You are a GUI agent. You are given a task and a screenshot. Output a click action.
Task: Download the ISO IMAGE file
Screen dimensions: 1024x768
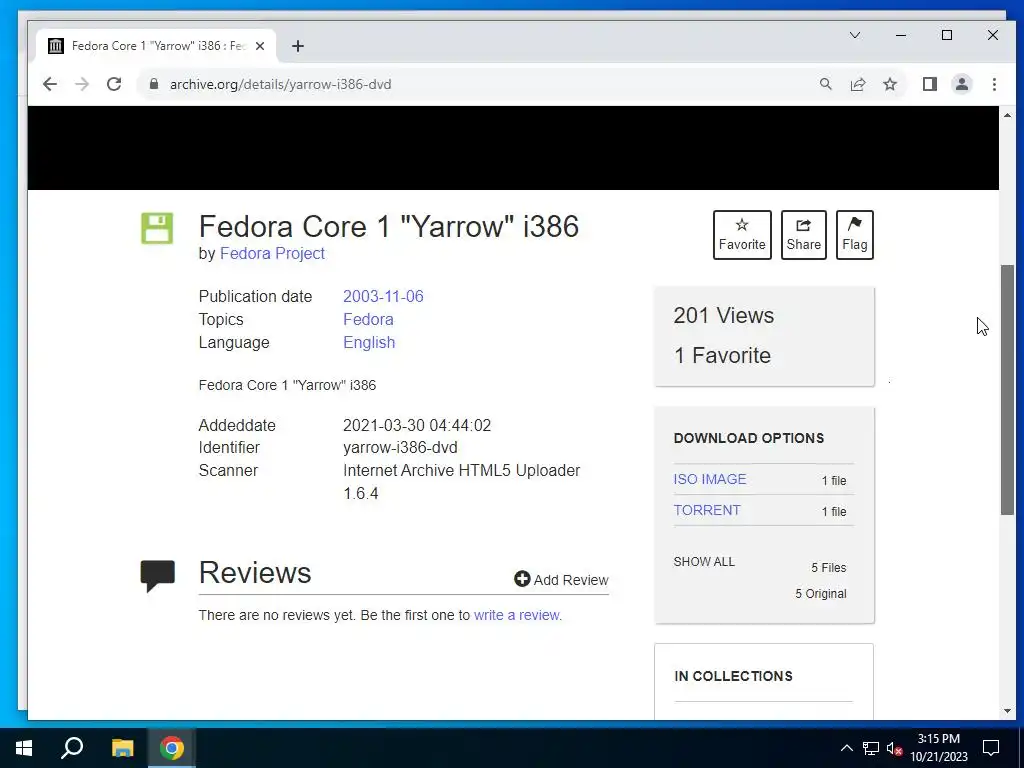pos(710,479)
